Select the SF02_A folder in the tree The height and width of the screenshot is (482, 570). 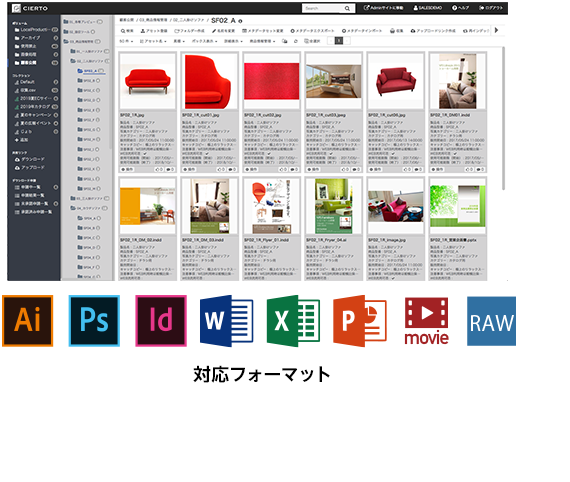click(91, 71)
